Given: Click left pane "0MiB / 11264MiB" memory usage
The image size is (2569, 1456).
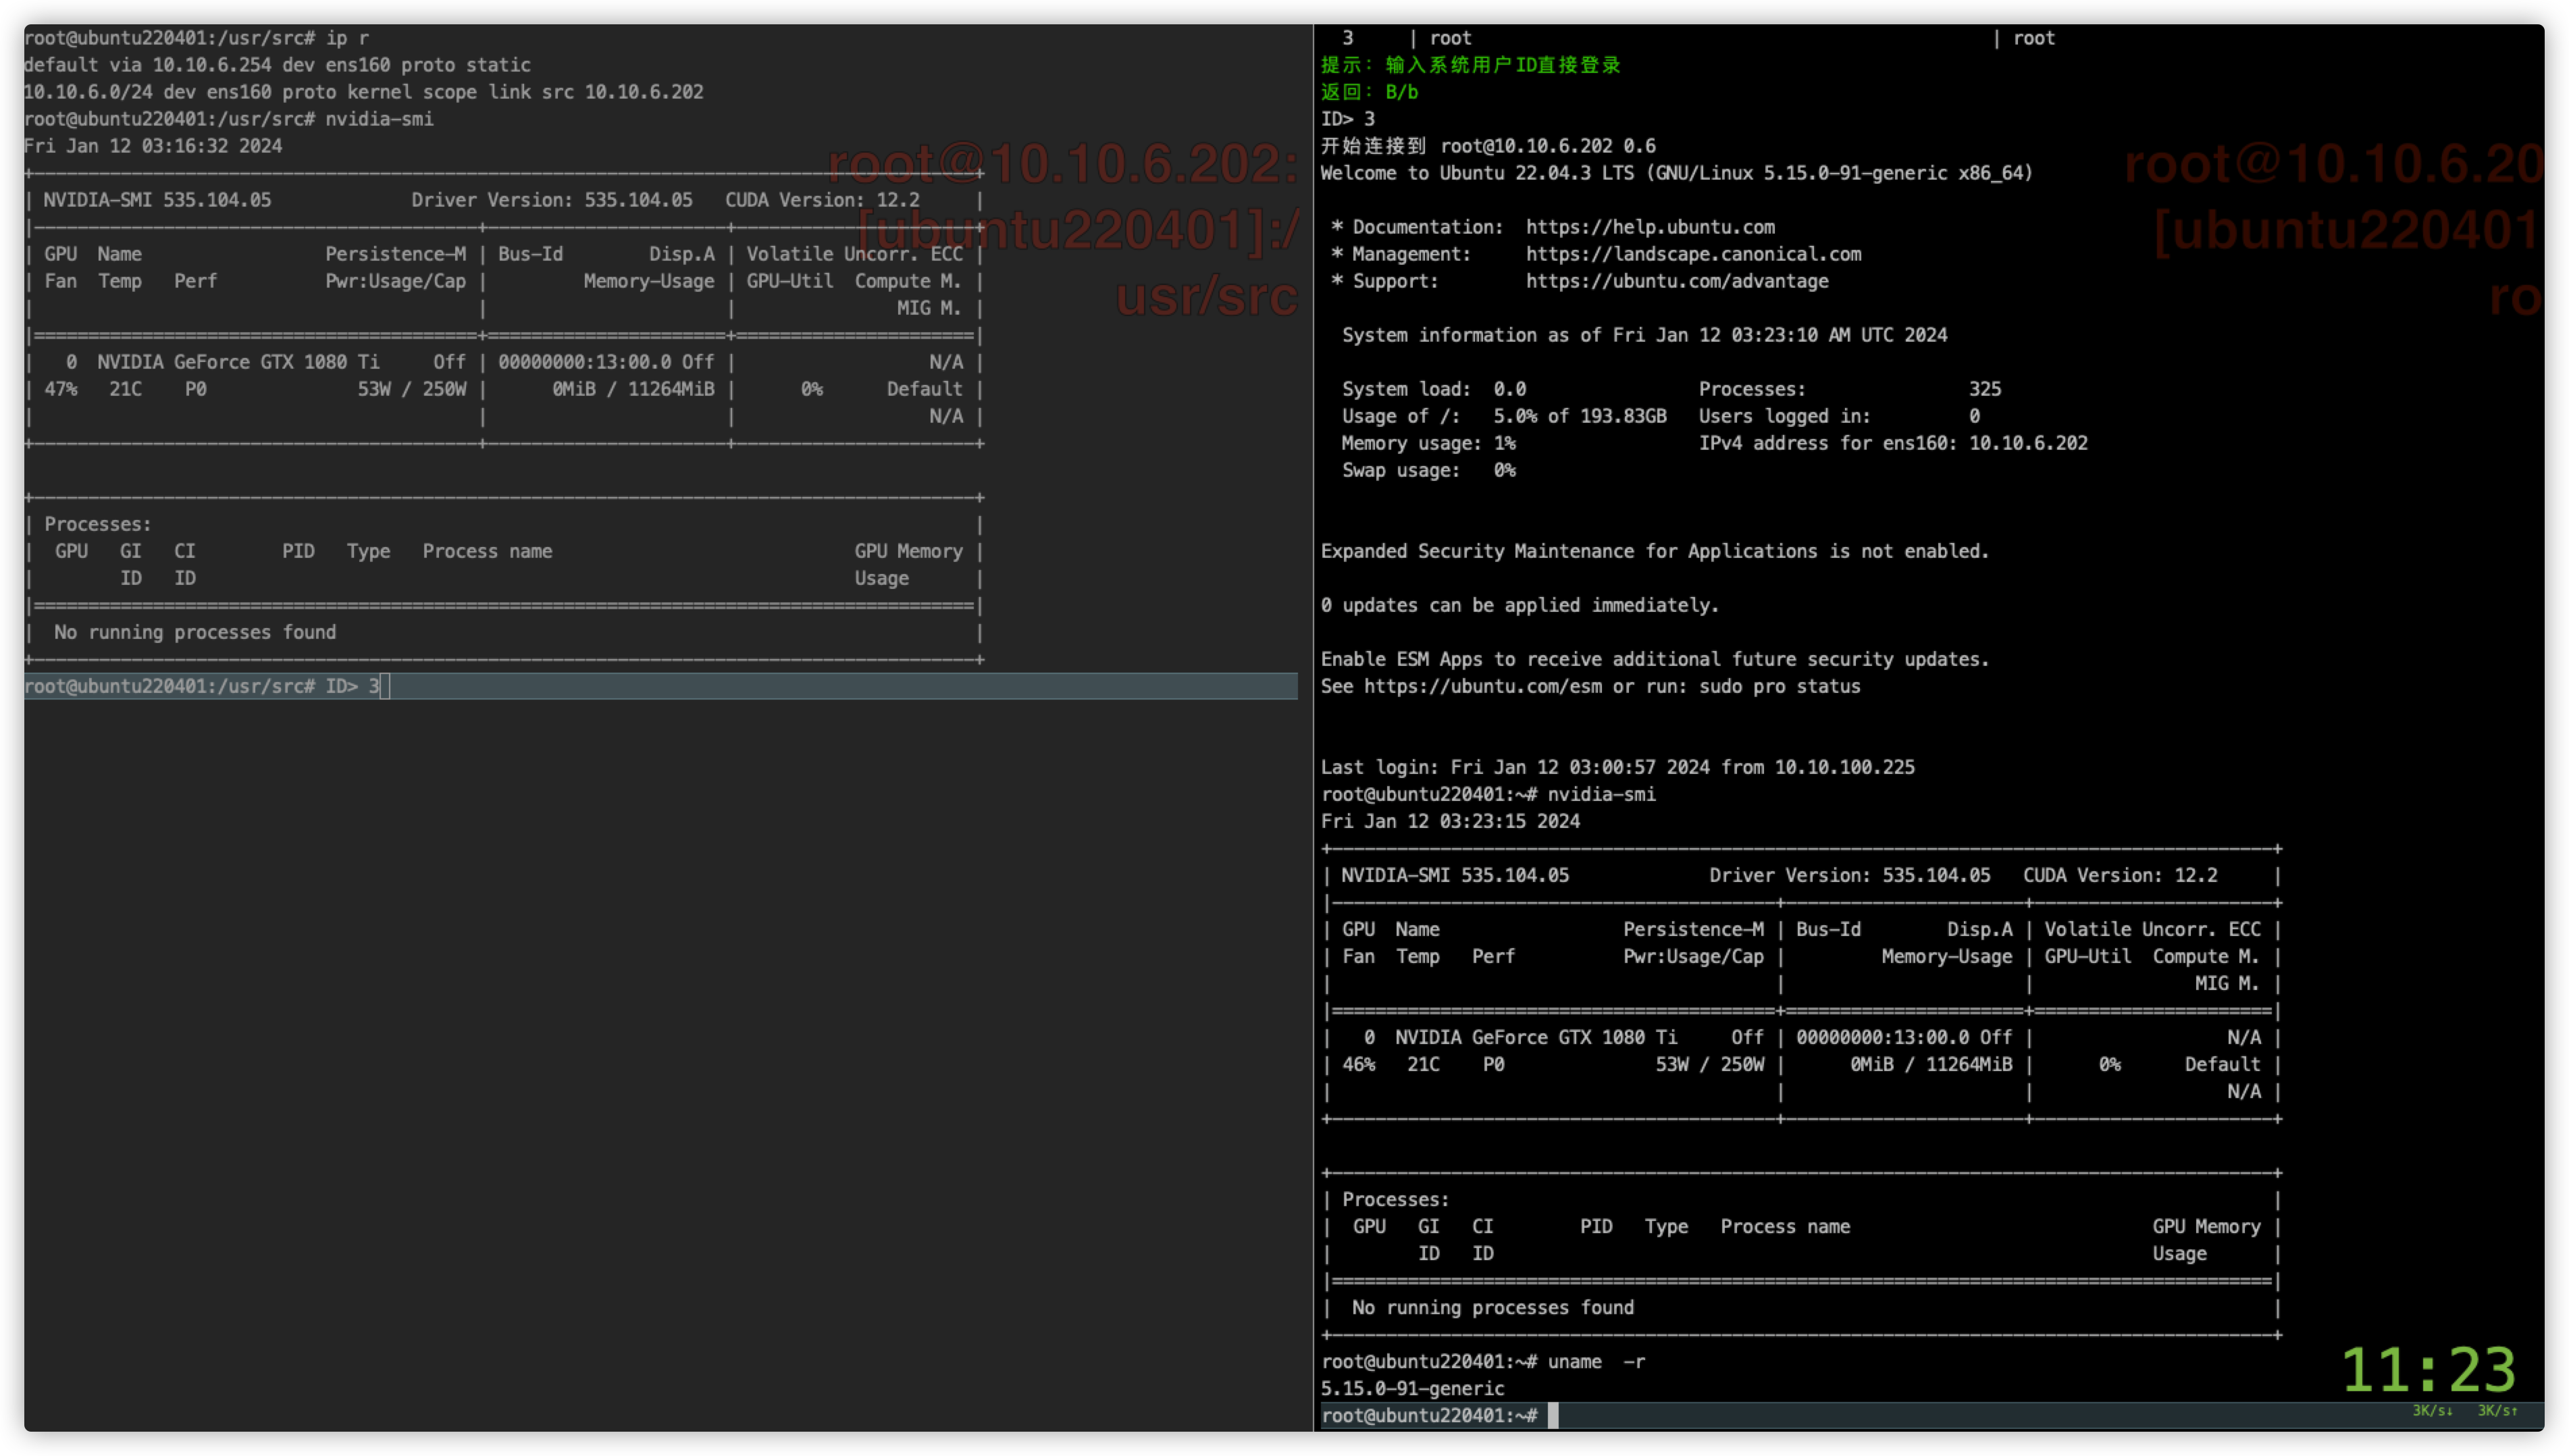Looking at the screenshot, I should coord(633,389).
